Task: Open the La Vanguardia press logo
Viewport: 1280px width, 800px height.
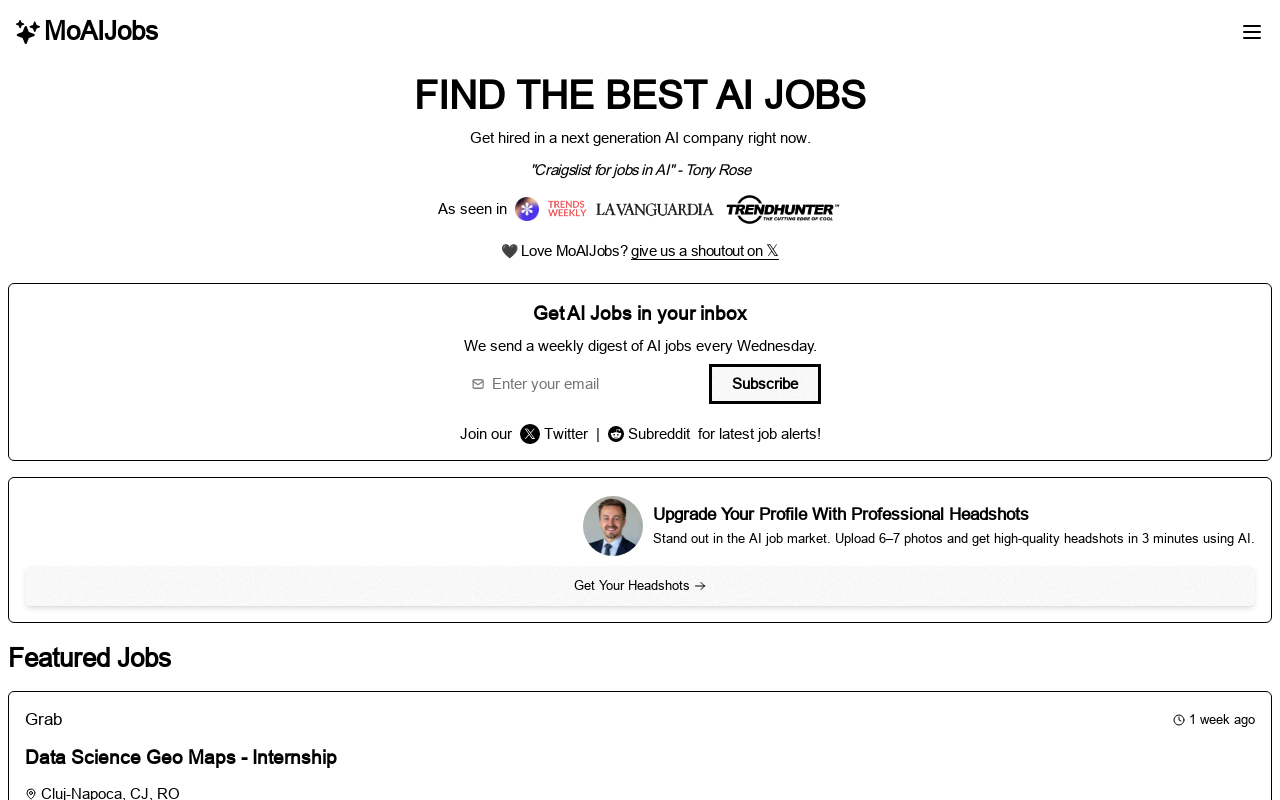Action: tap(655, 208)
